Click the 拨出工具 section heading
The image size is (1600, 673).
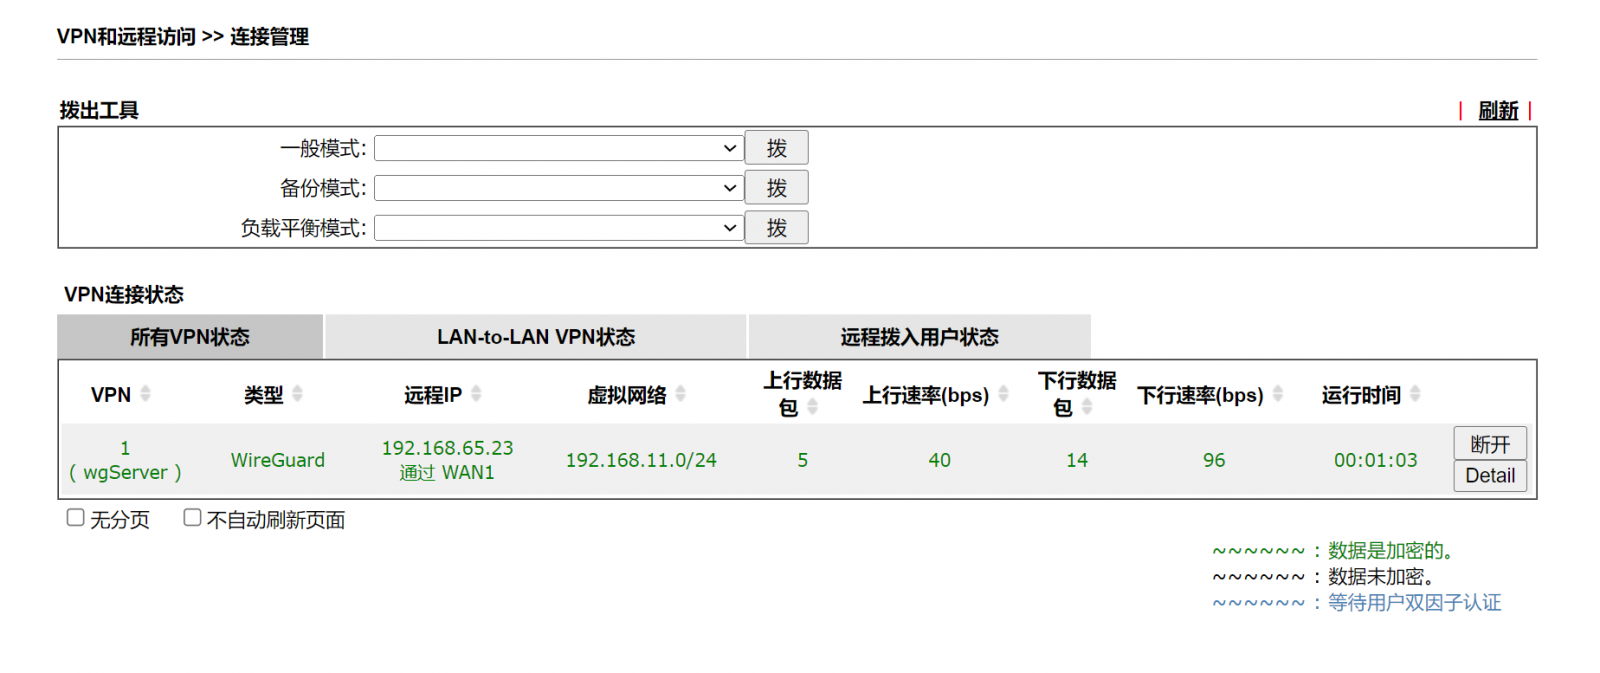tap(99, 111)
